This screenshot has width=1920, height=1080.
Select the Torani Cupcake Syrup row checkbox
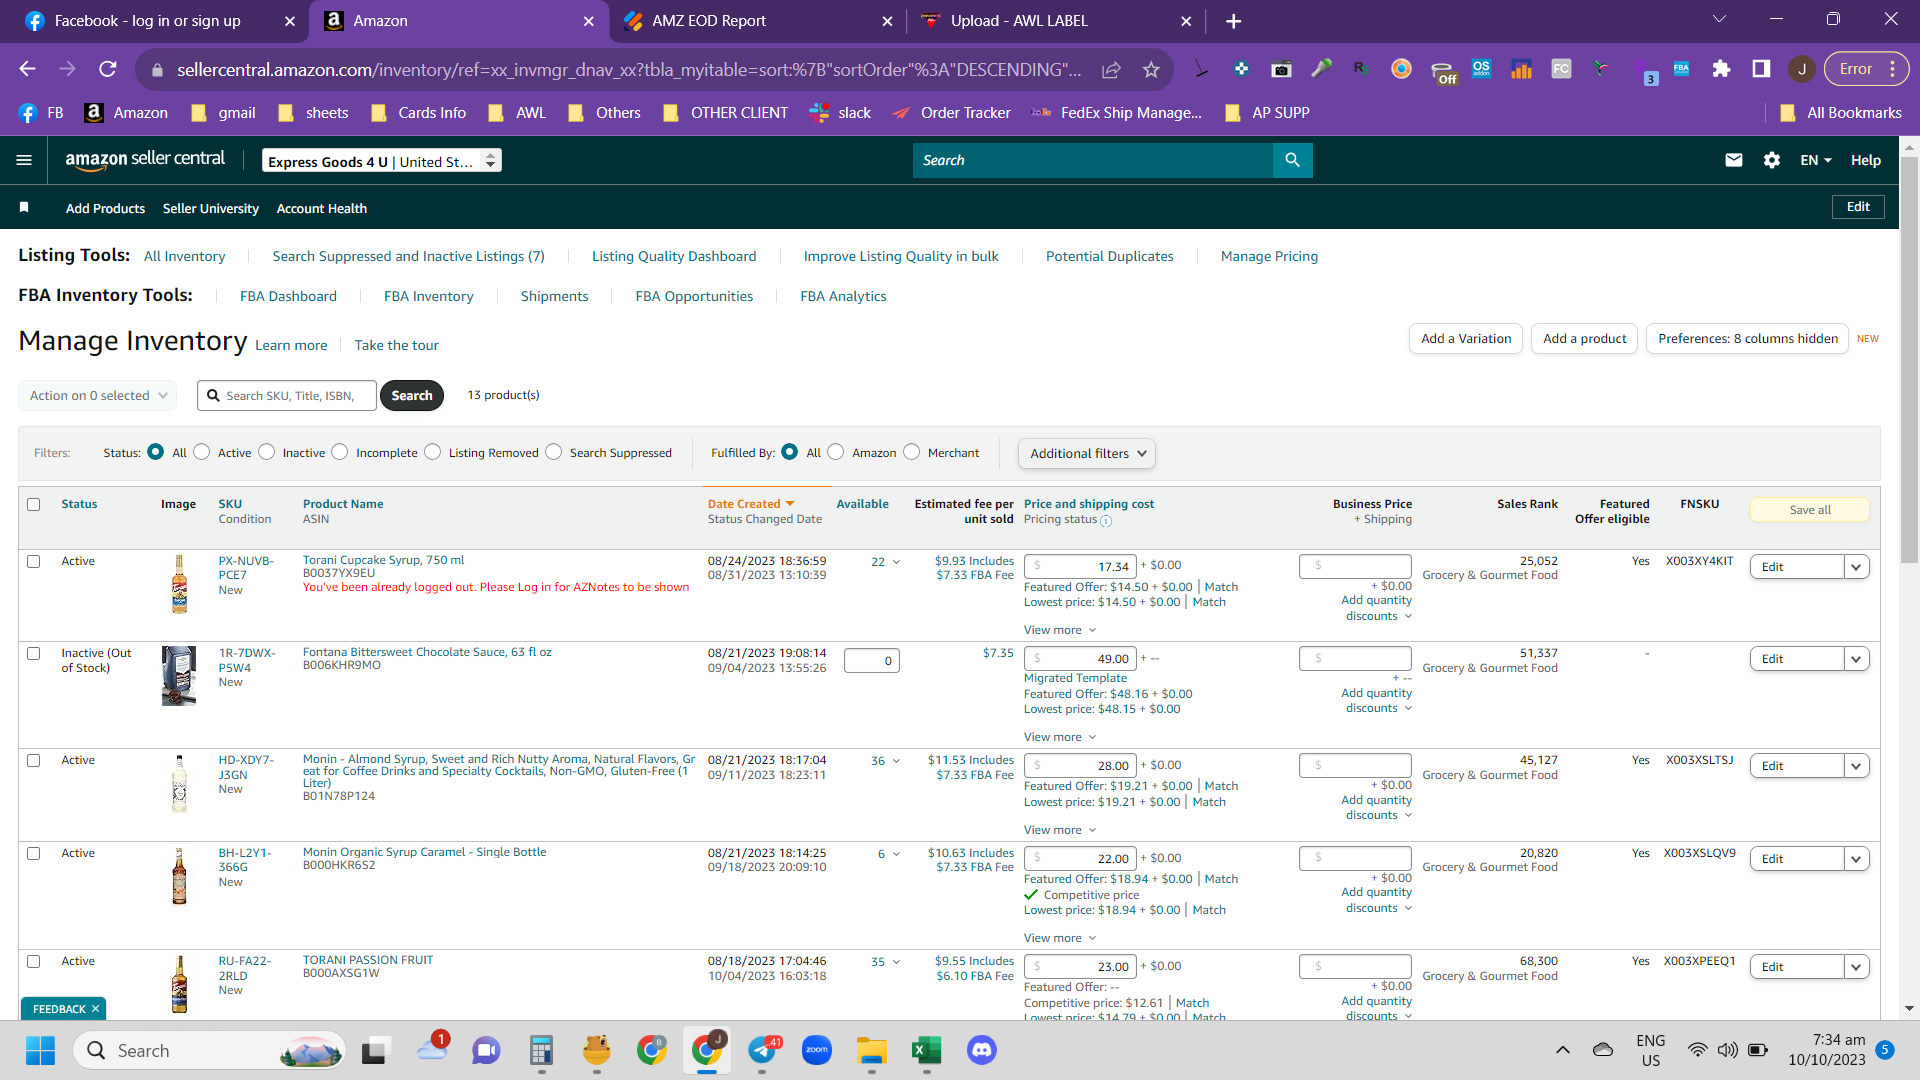point(34,562)
